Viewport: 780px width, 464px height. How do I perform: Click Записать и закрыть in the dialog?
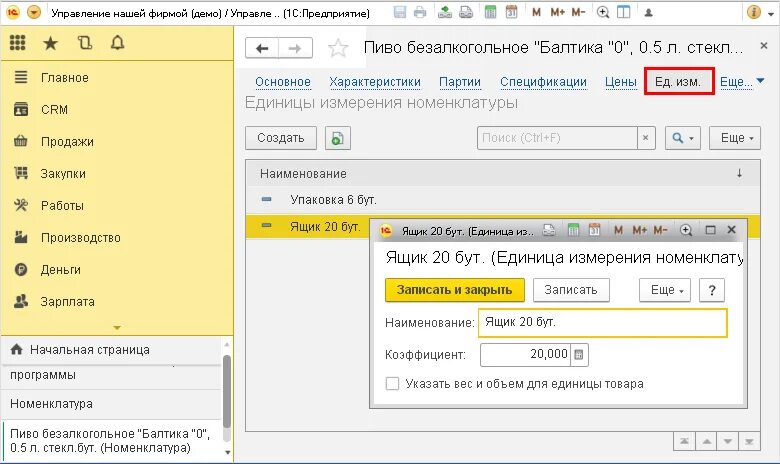pos(455,290)
